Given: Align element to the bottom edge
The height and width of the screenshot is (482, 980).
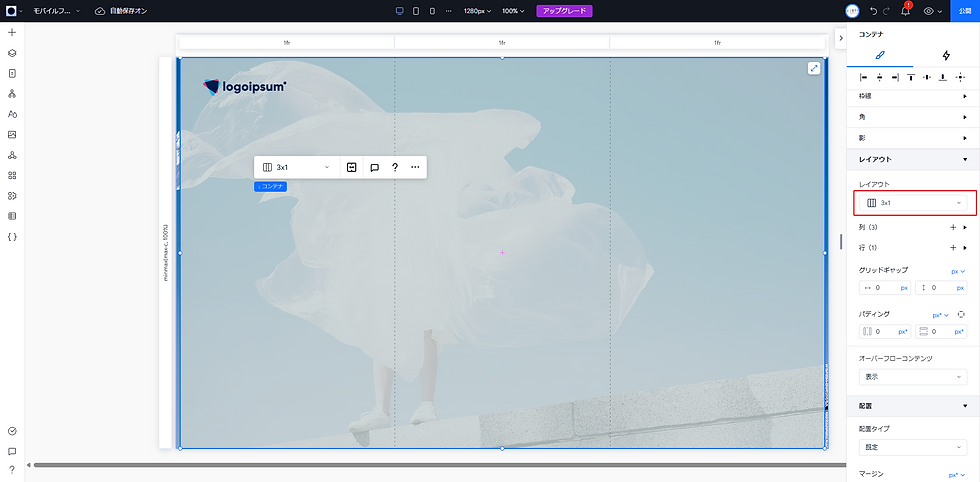Looking at the screenshot, I should point(943,78).
